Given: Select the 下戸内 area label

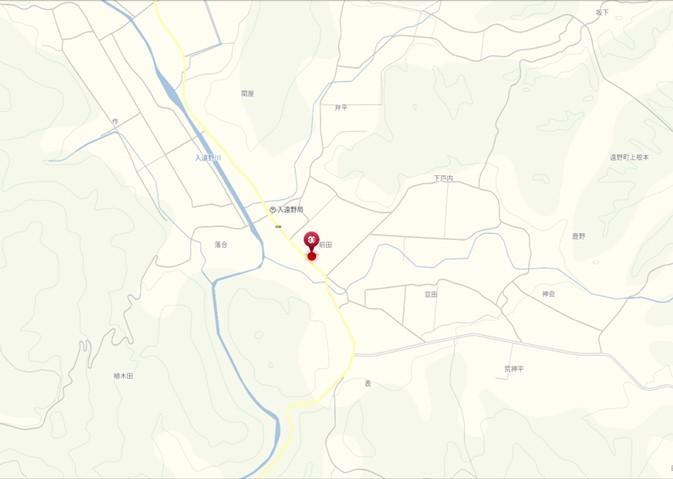Looking at the screenshot, I should tap(443, 178).
